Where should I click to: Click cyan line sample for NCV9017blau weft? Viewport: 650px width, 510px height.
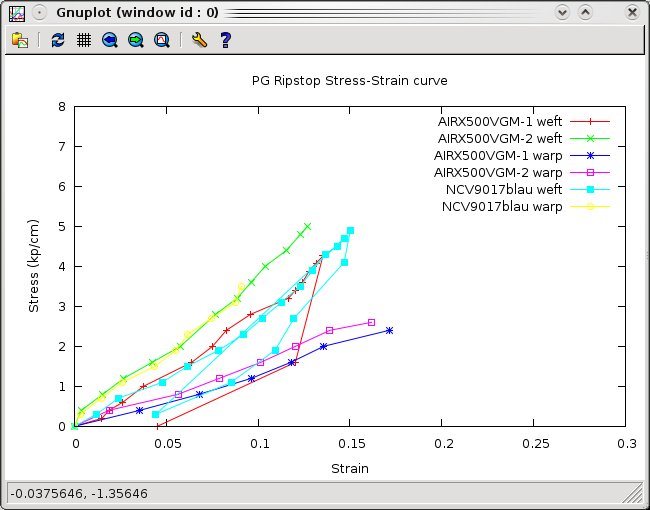(590, 189)
